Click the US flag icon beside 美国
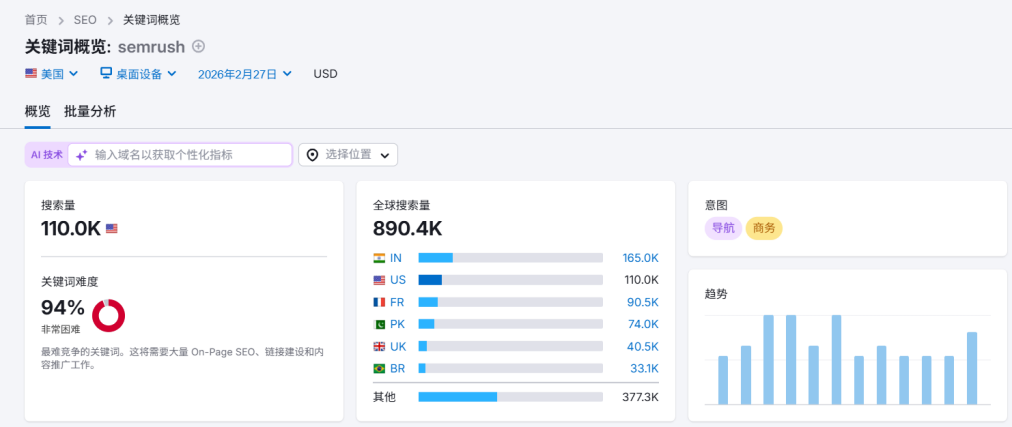1012x427 pixels. 30,74
